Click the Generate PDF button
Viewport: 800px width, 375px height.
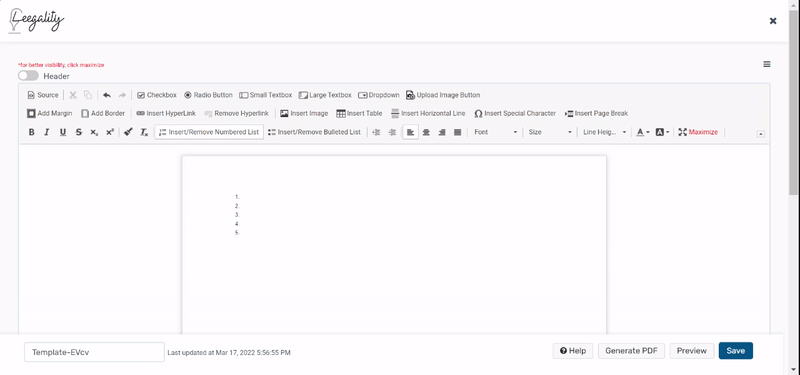631,351
